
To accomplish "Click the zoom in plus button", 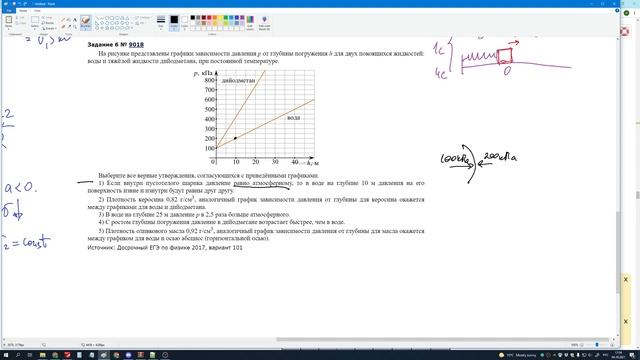I will pyautogui.click(x=612, y=345).
